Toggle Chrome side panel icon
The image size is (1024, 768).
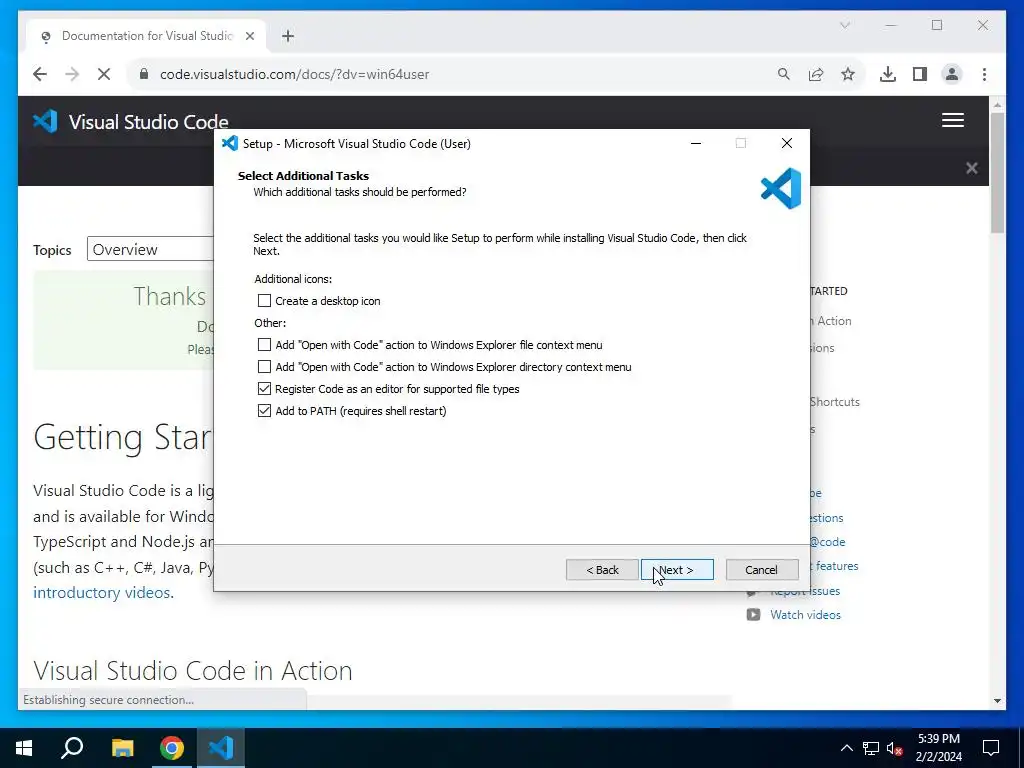pos(920,74)
